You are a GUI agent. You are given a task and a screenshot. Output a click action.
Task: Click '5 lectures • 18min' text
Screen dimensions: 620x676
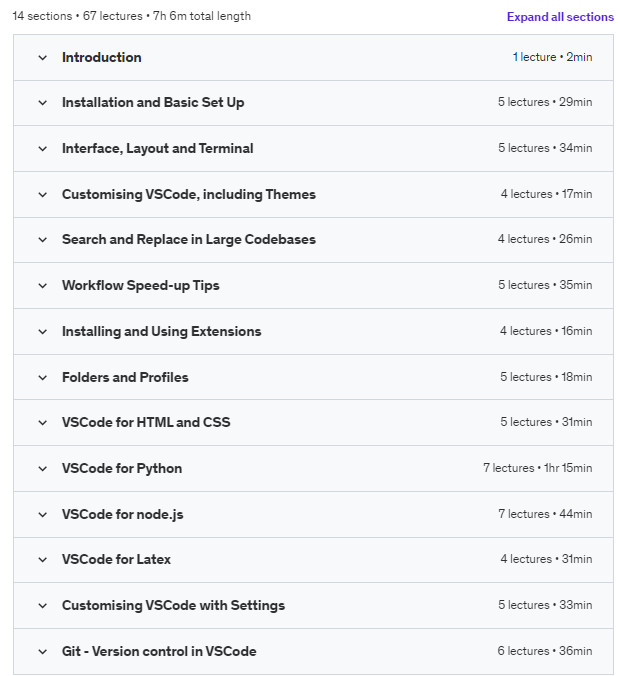point(546,377)
